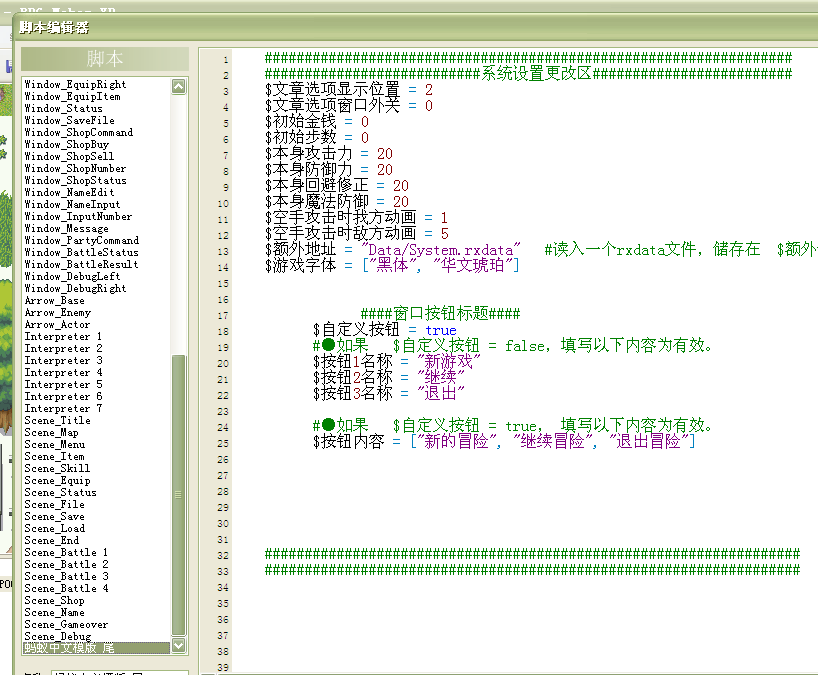Click the ####窗口按钮标题#### comment line
Image resolution: width=818 pixels, height=675 pixels.
click(x=440, y=314)
